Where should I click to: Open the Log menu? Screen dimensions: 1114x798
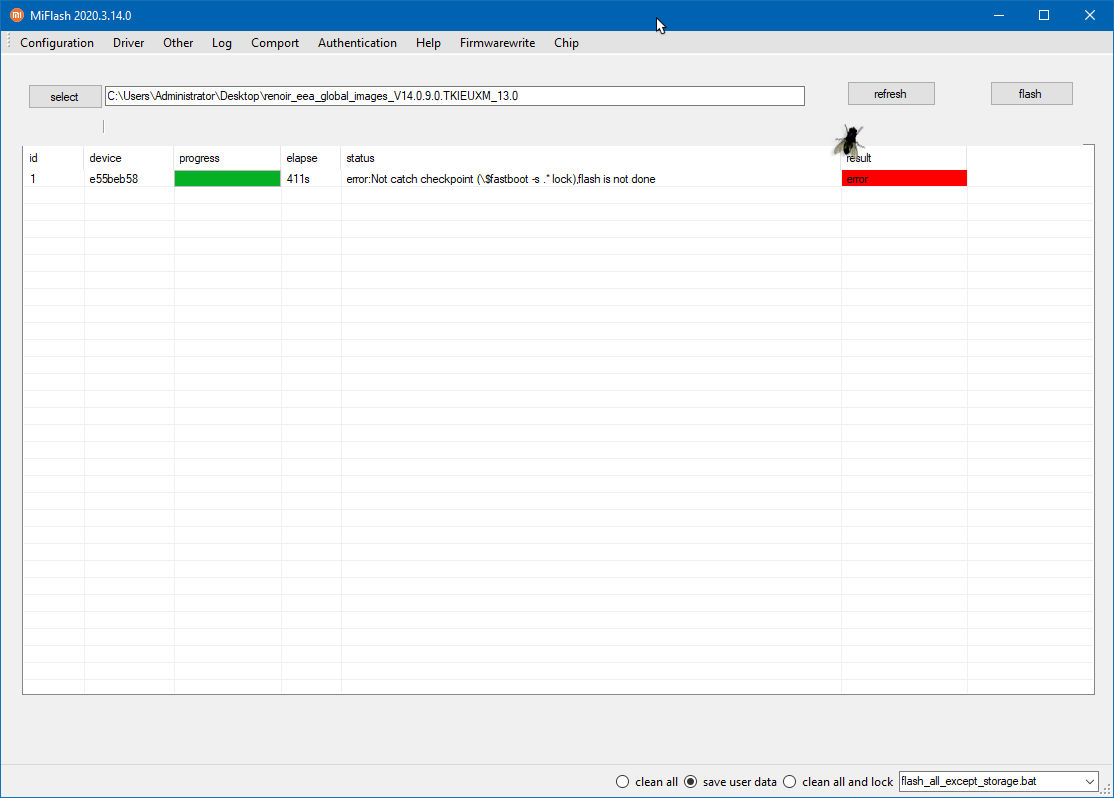click(222, 43)
